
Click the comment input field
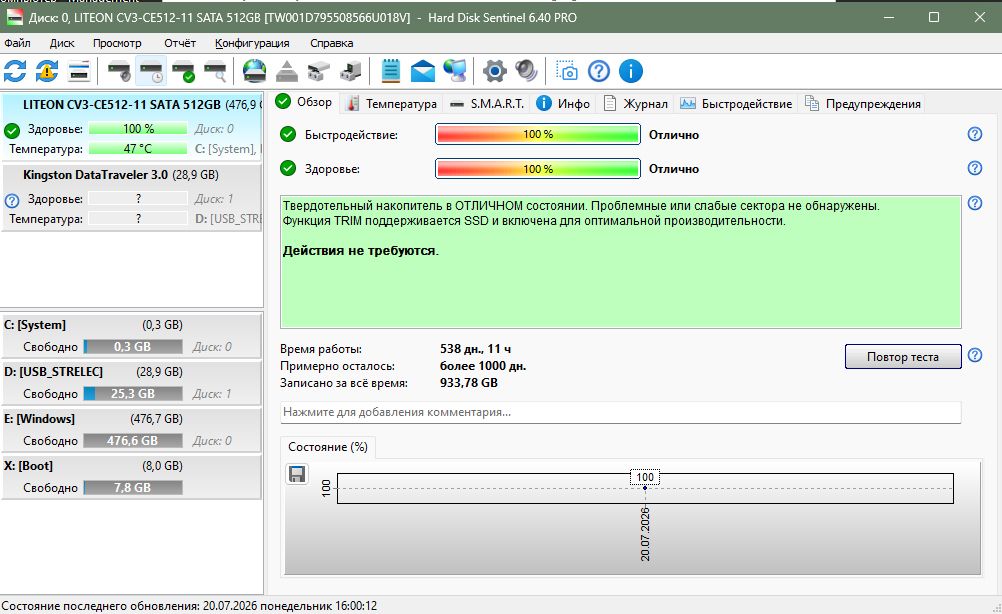pos(620,412)
